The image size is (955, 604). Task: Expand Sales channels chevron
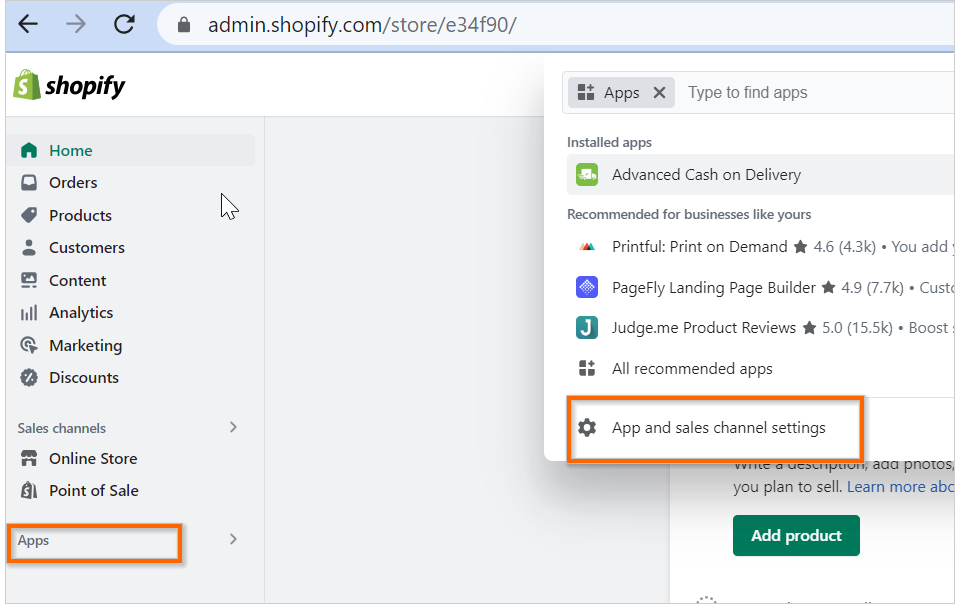click(x=233, y=427)
